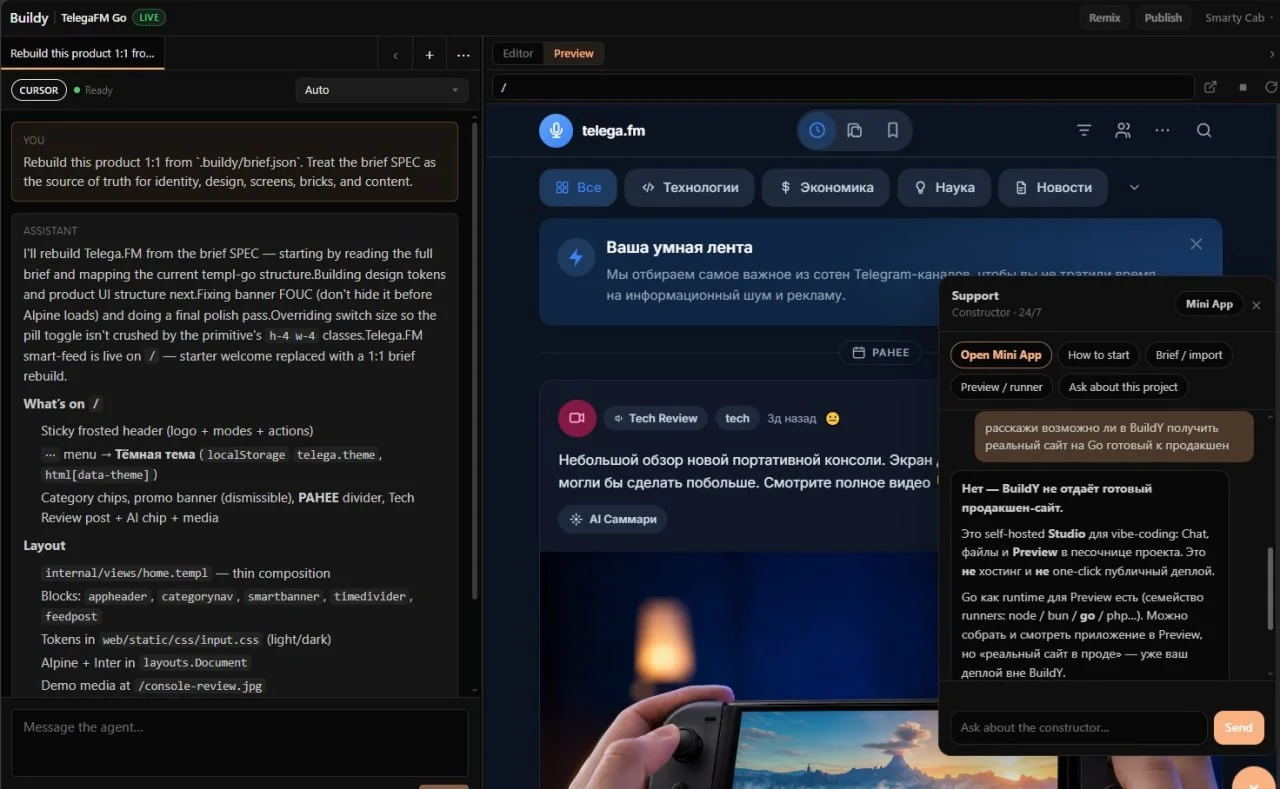Click the Mini App button
Screen dimensions: 1280x789
pyautogui.click(x=1209, y=304)
